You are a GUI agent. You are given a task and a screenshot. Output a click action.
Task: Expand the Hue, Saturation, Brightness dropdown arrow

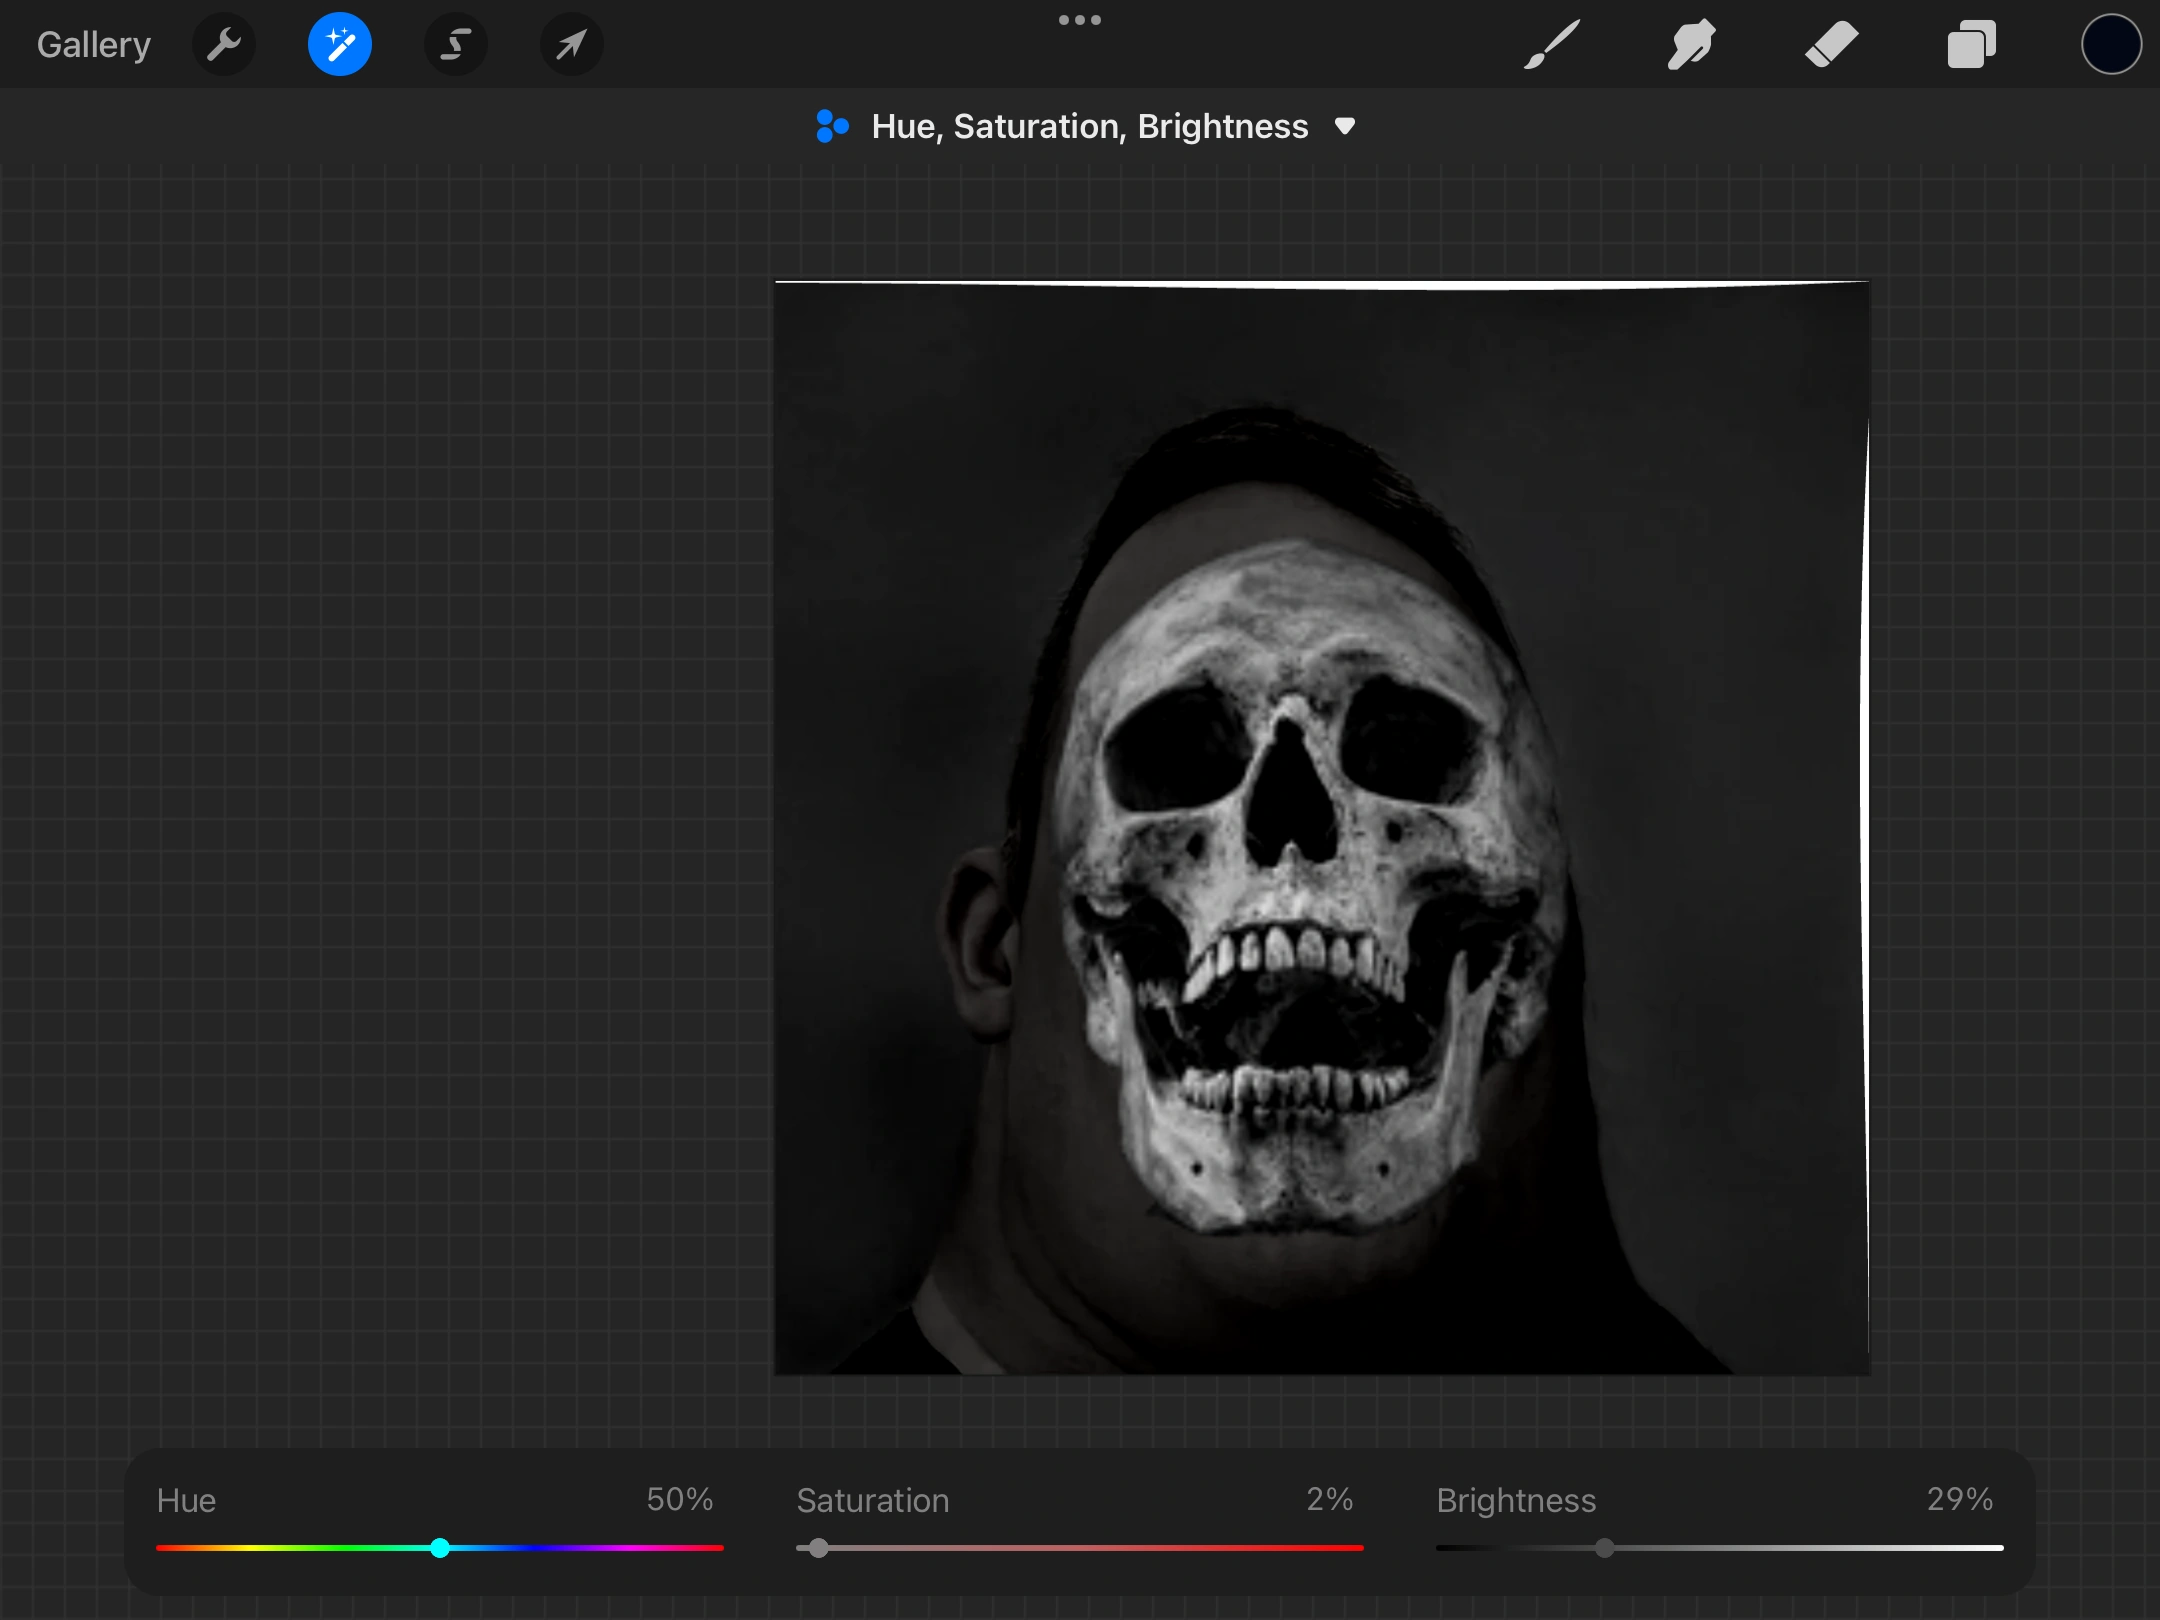click(1345, 126)
